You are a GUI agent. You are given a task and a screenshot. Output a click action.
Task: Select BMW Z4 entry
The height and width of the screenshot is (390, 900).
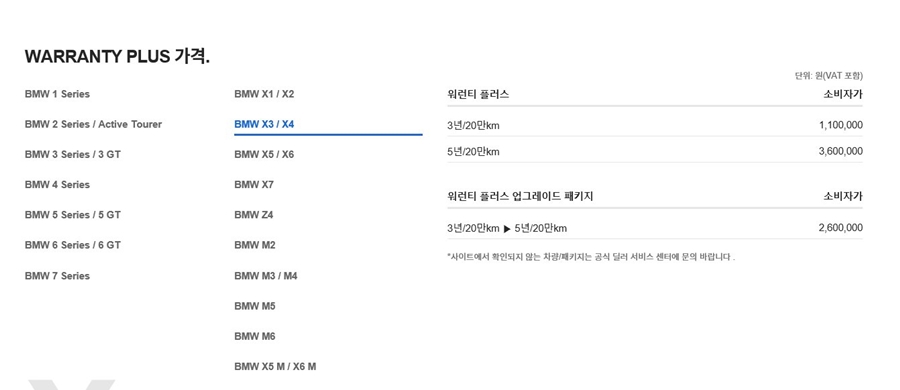click(254, 215)
